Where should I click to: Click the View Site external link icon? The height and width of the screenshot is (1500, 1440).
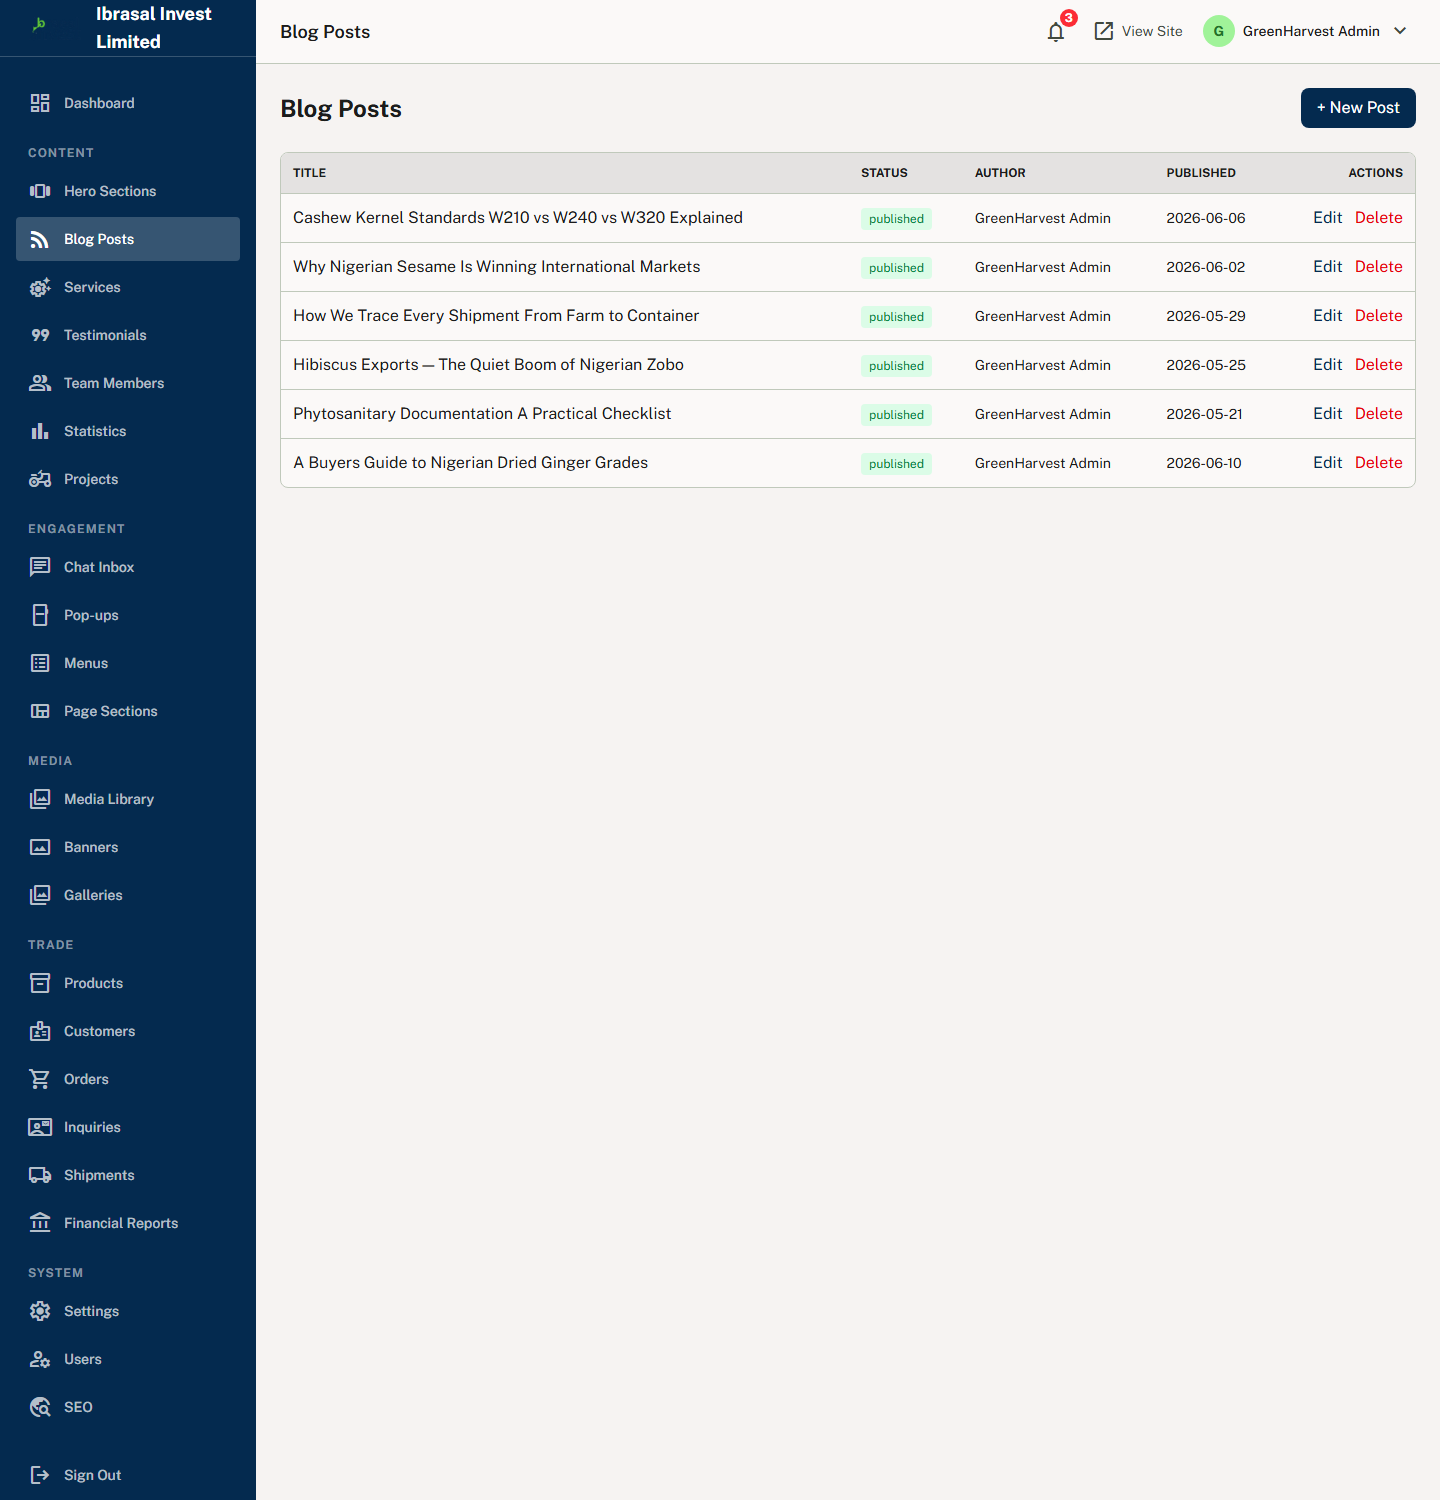pyautogui.click(x=1104, y=31)
